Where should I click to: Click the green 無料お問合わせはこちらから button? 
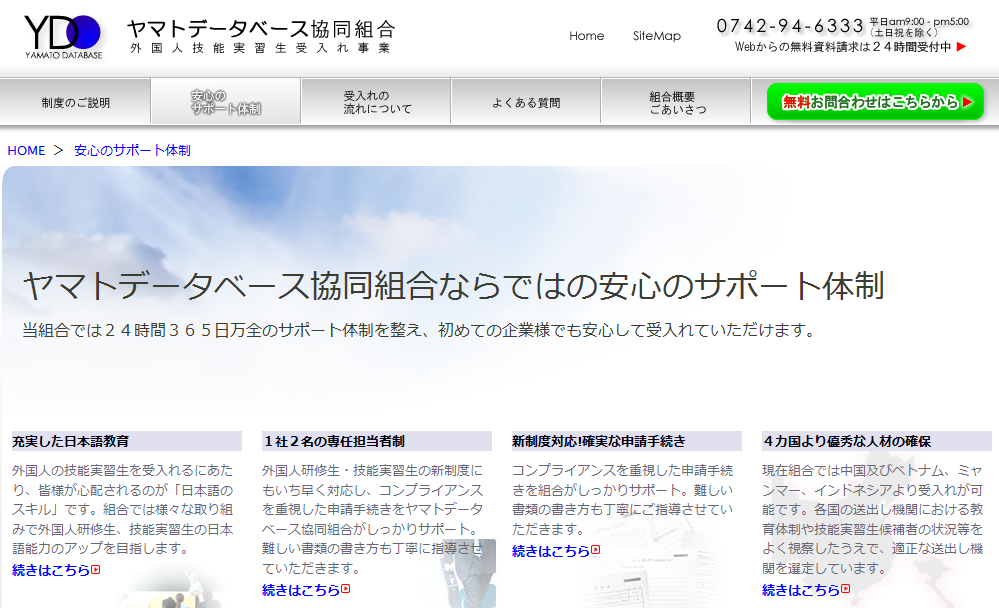[875, 101]
